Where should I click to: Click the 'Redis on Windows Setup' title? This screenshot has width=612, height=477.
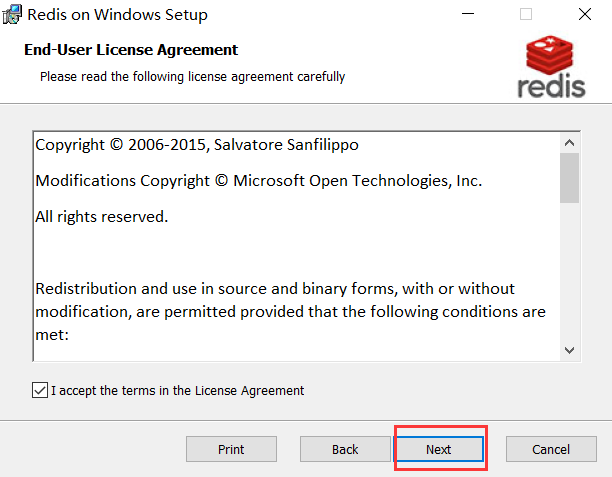[x=117, y=15]
